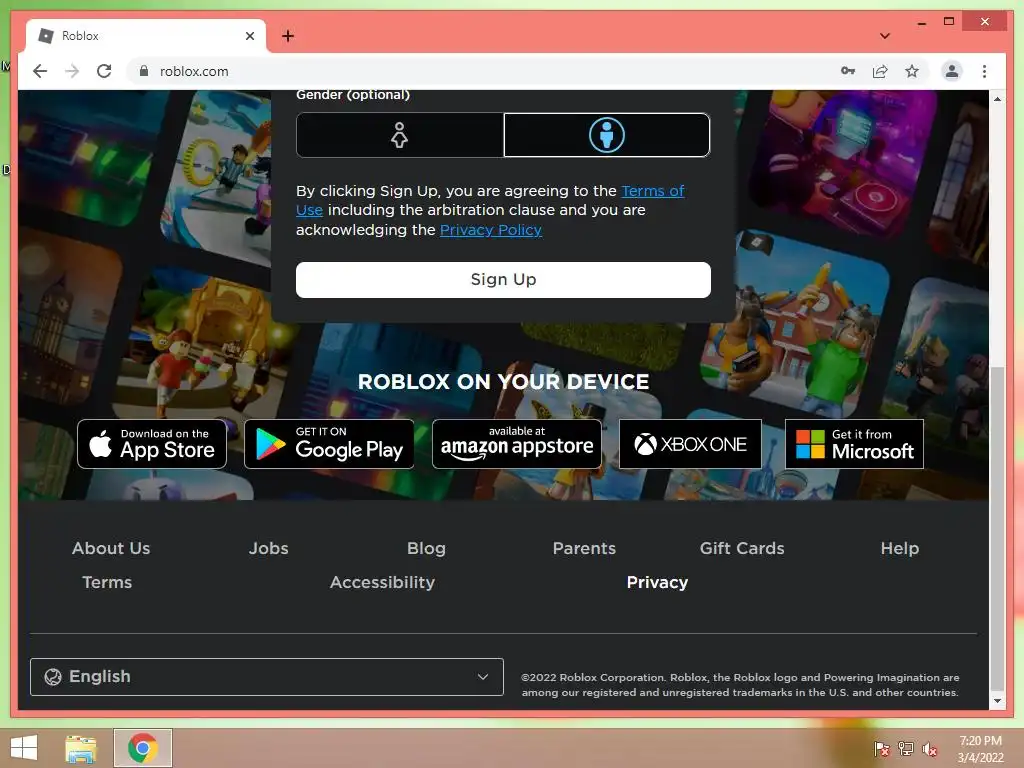Image resolution: width=1024 pixels, height=768 pixels.
Task: Select the Roblox browser tab
Action: coord(146,36)
